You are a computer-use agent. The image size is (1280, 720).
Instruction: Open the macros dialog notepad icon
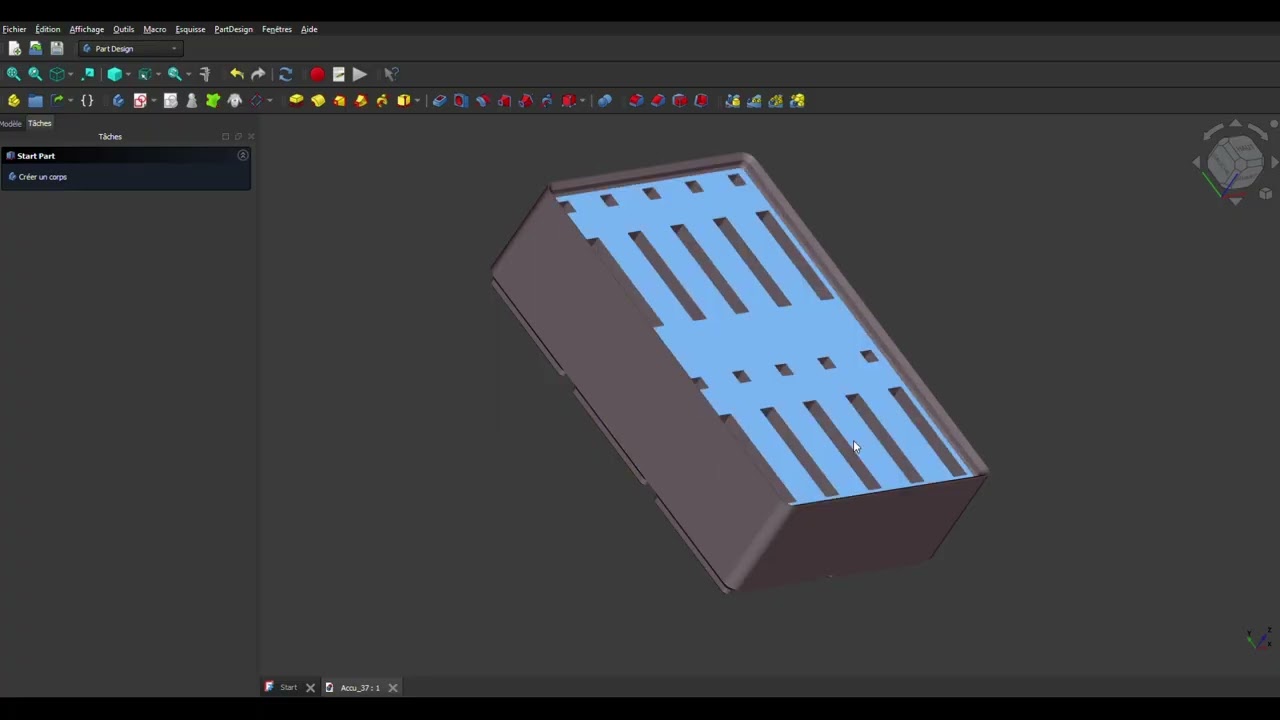(339, 74)
